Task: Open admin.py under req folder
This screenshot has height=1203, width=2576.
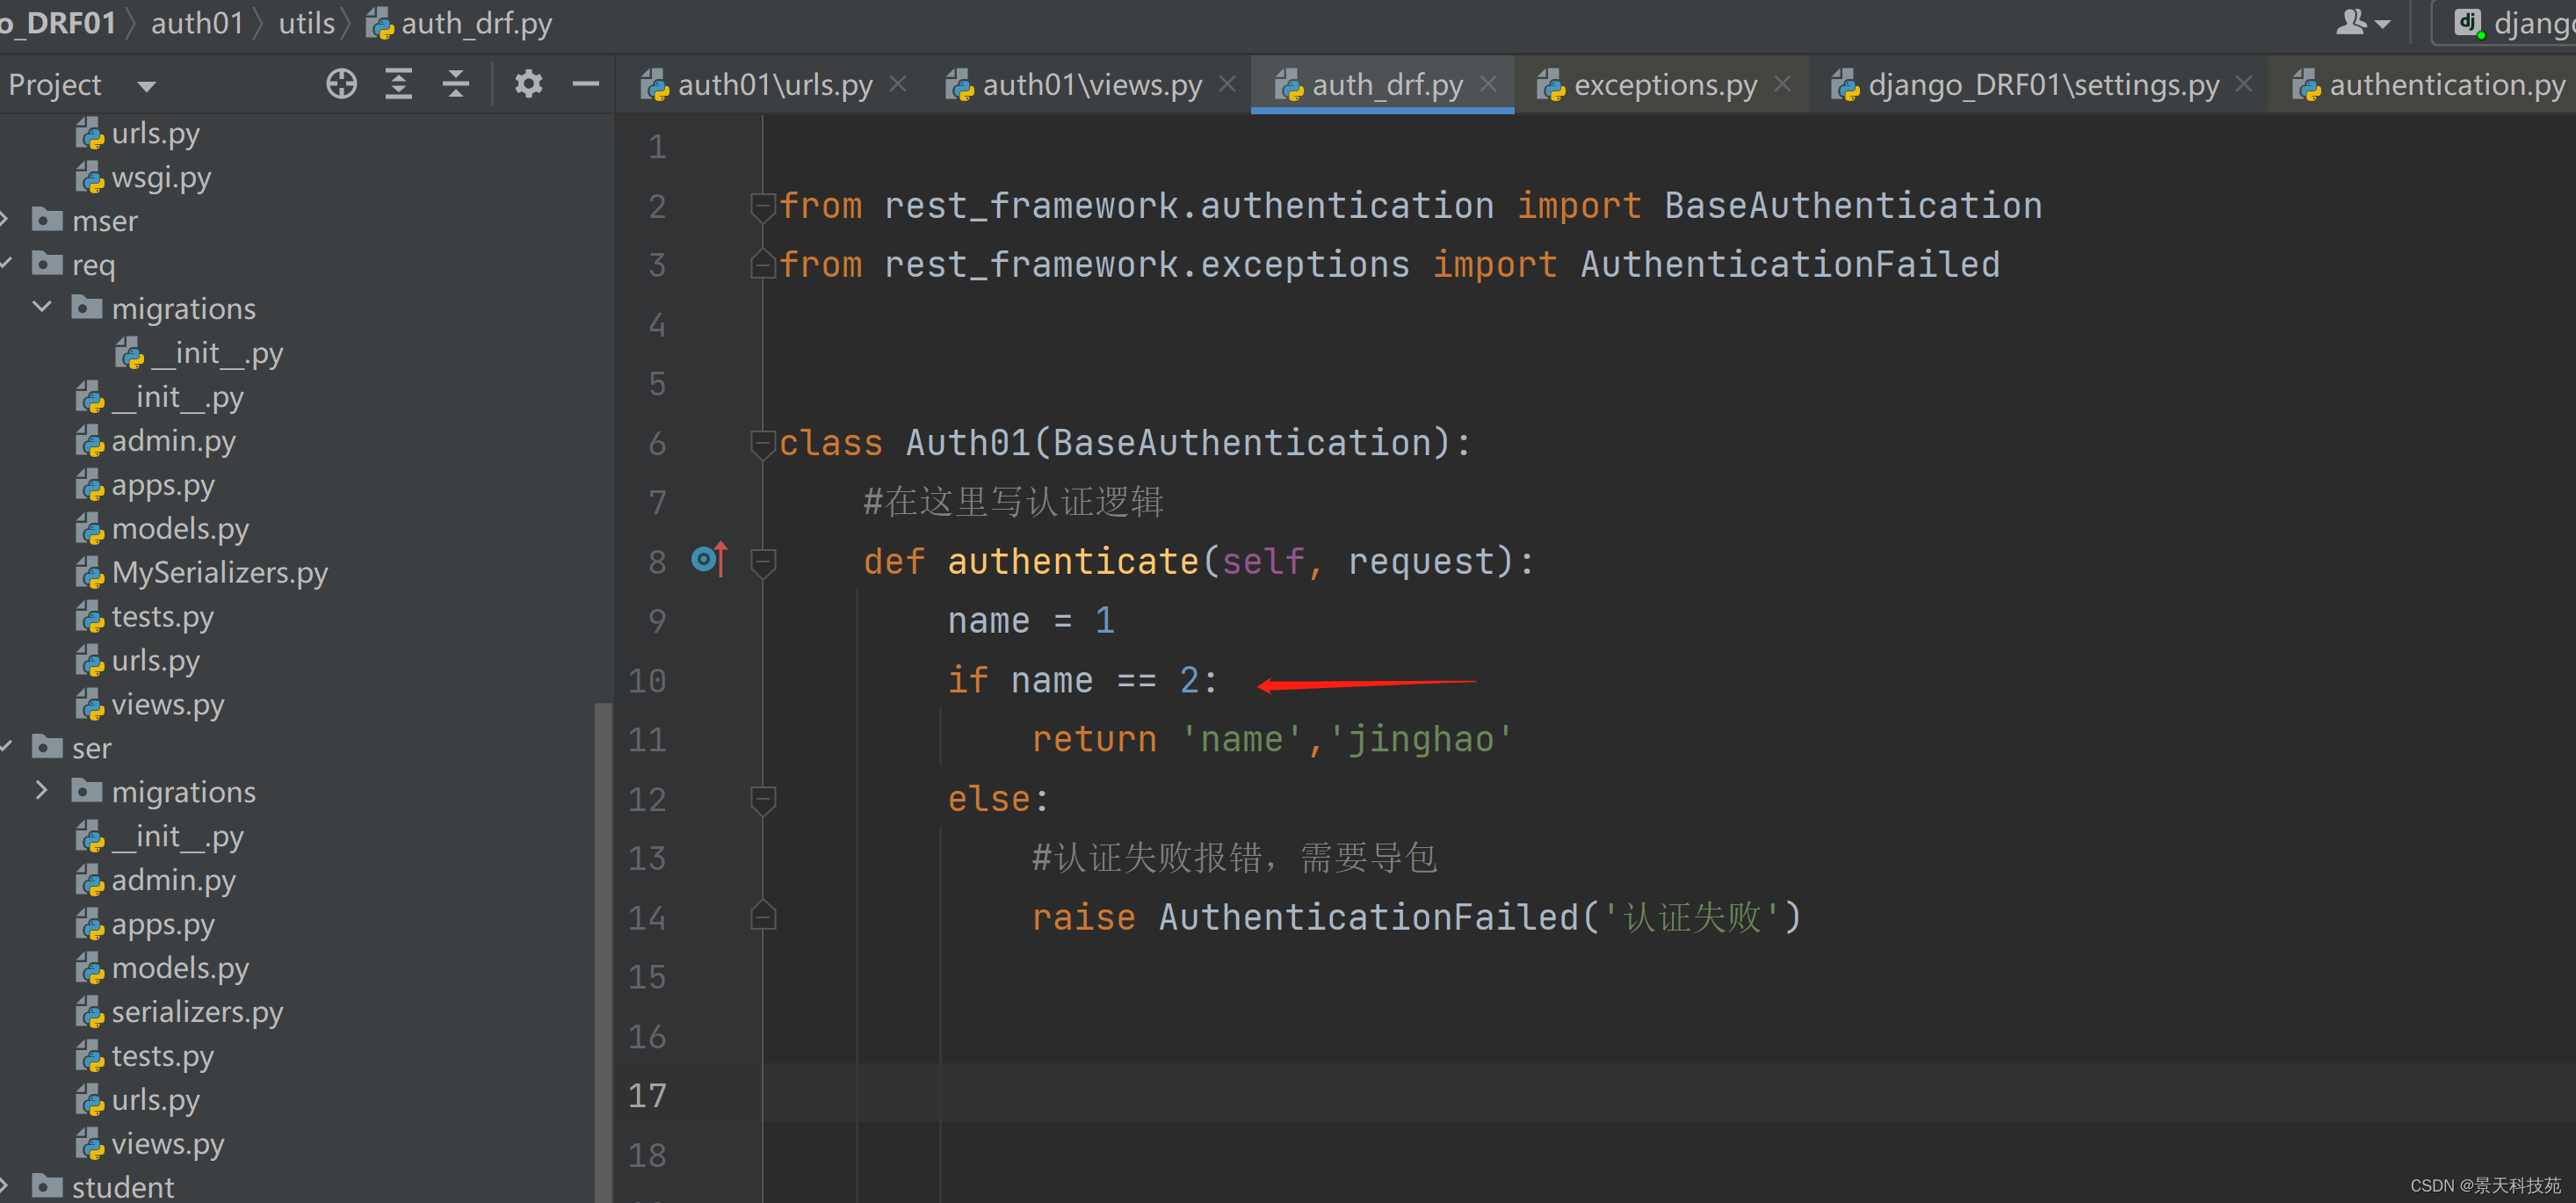Action: pos(173,441)
